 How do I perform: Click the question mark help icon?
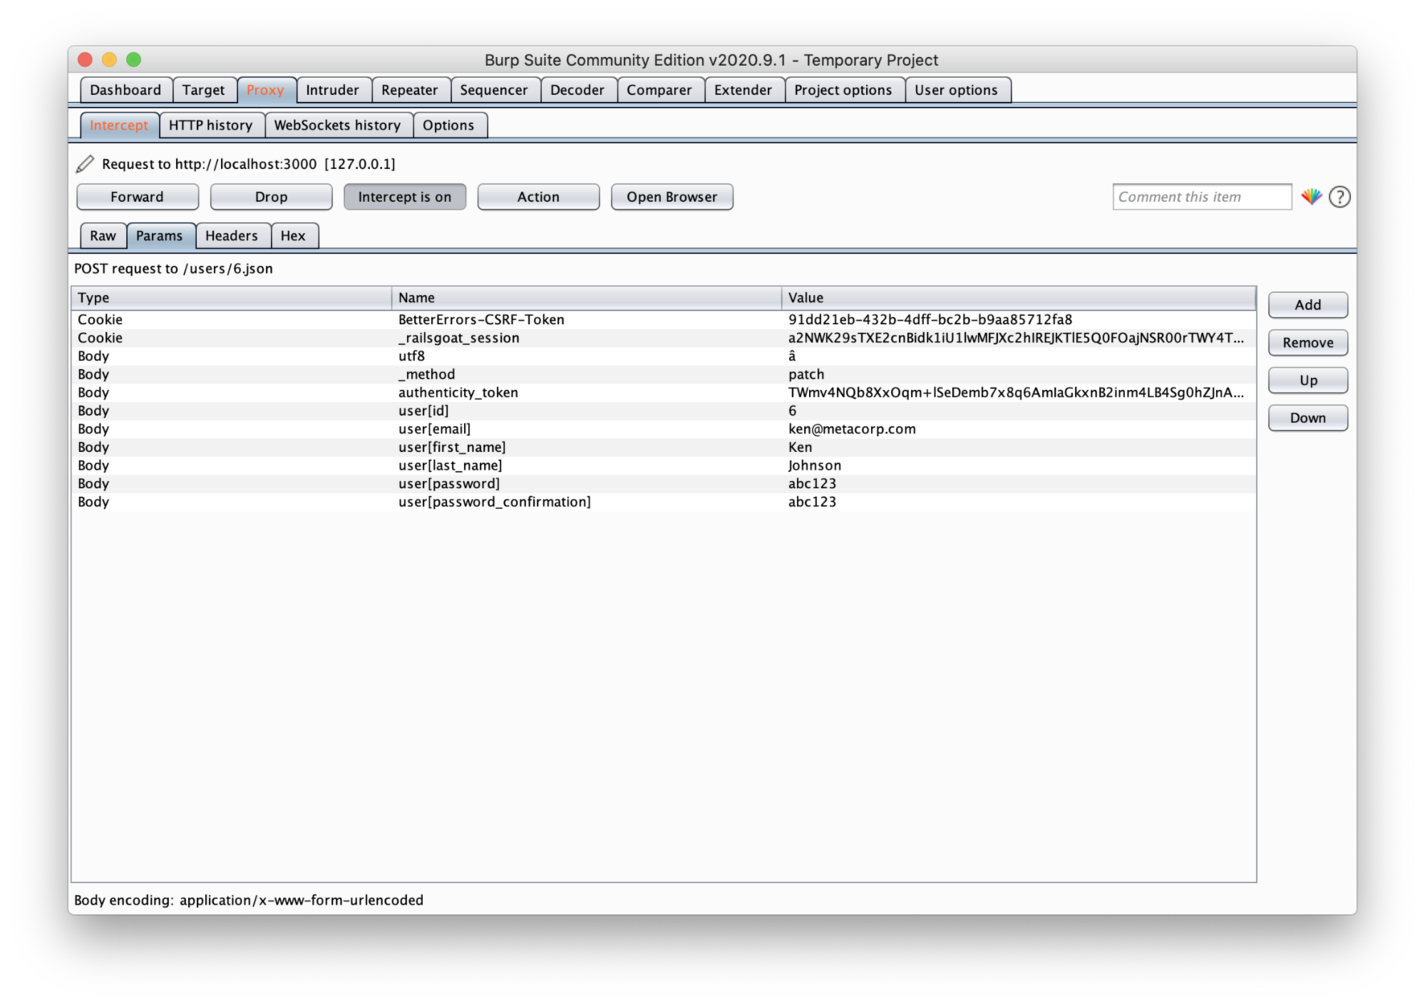(x=1339, y=196)
